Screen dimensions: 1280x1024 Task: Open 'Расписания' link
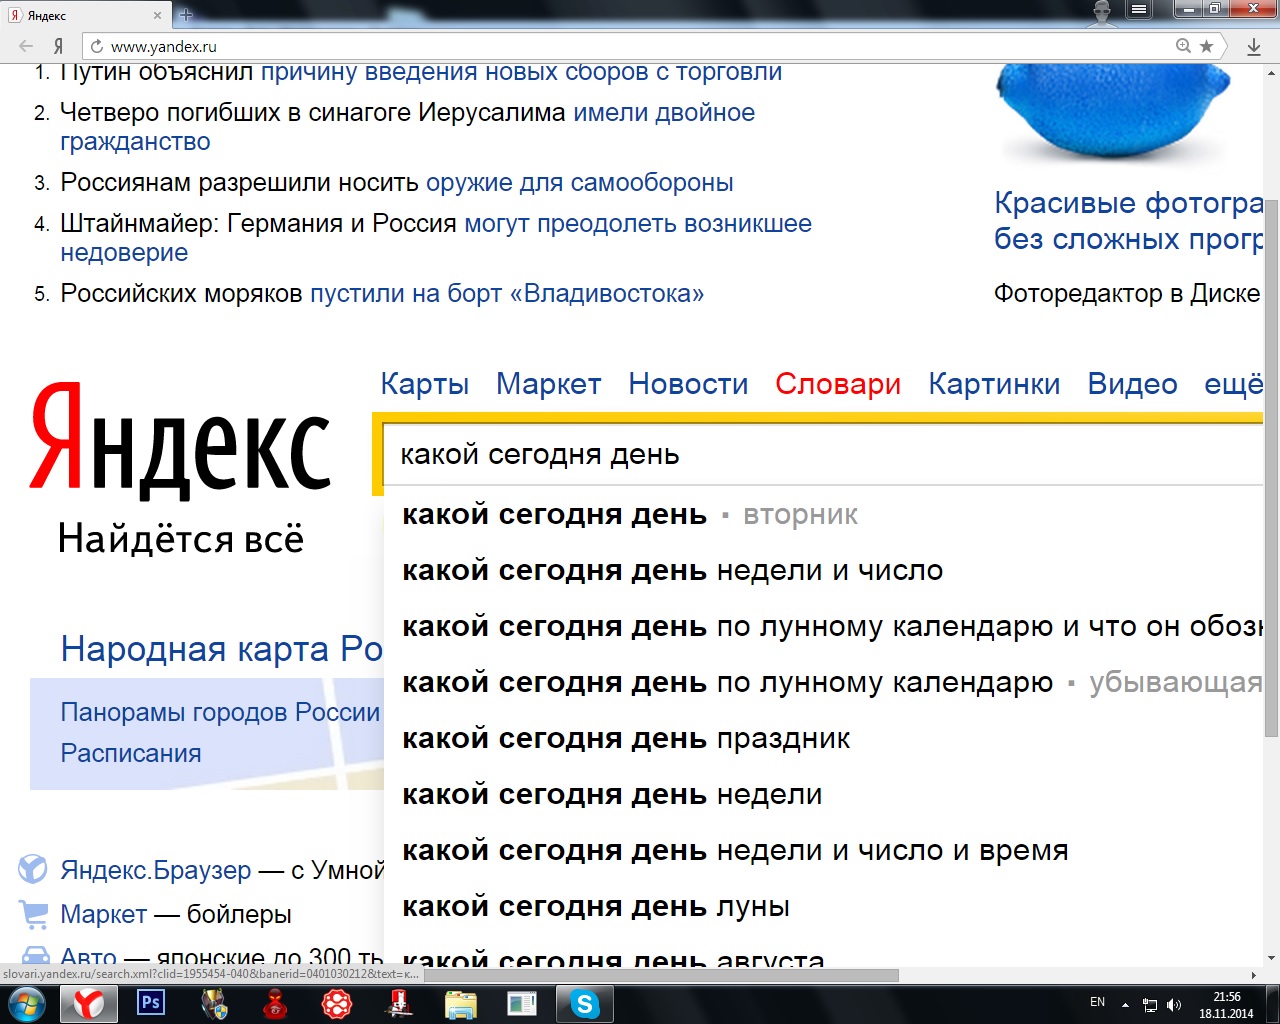click(131, 753)
